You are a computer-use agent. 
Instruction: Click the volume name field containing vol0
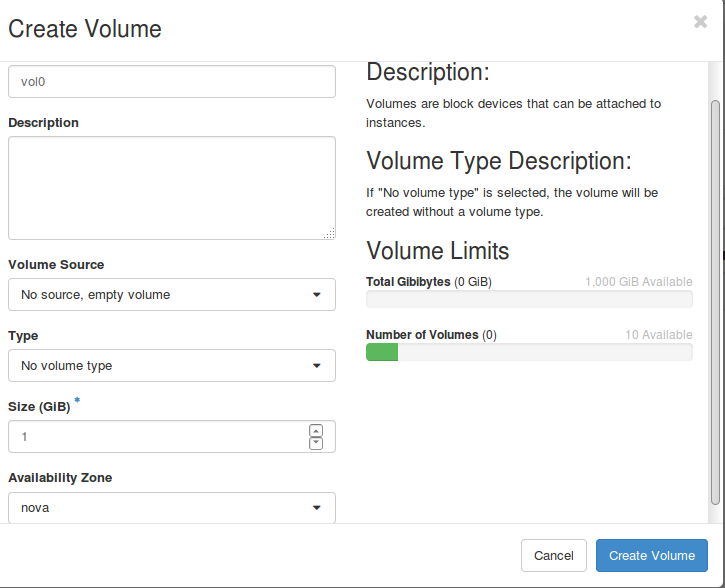click(x=172, y=81)
